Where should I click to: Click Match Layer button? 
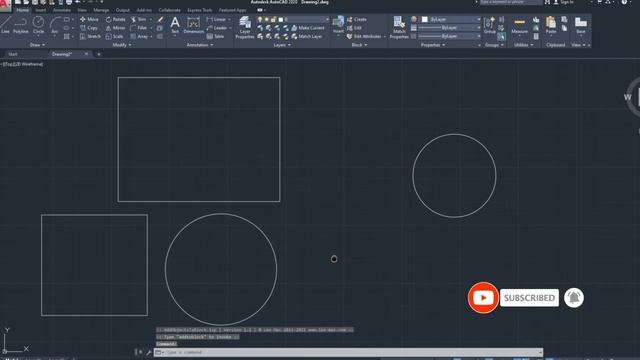307,36
